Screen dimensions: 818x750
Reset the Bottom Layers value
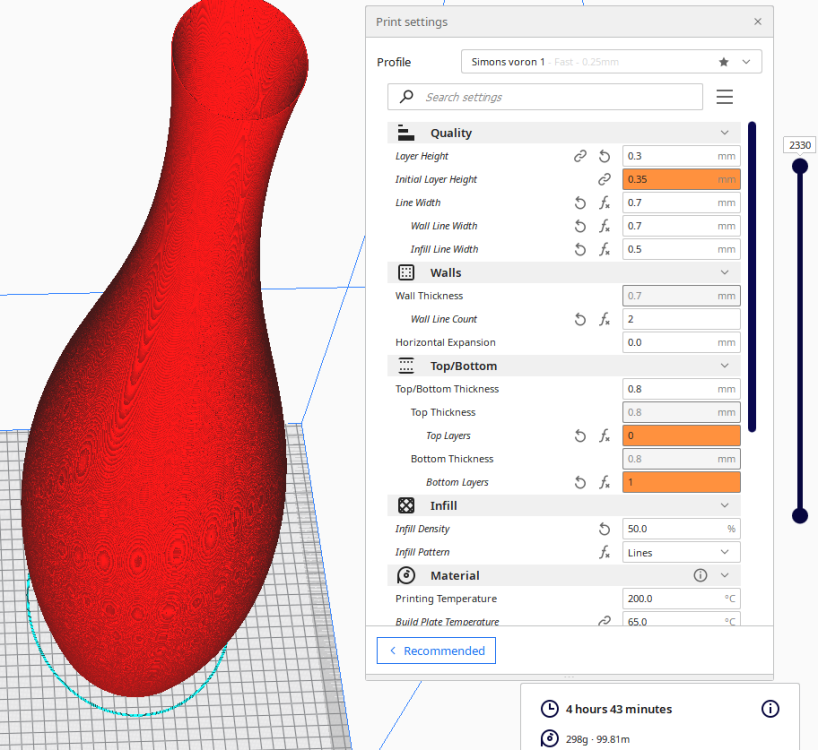(x=580, y=482)
